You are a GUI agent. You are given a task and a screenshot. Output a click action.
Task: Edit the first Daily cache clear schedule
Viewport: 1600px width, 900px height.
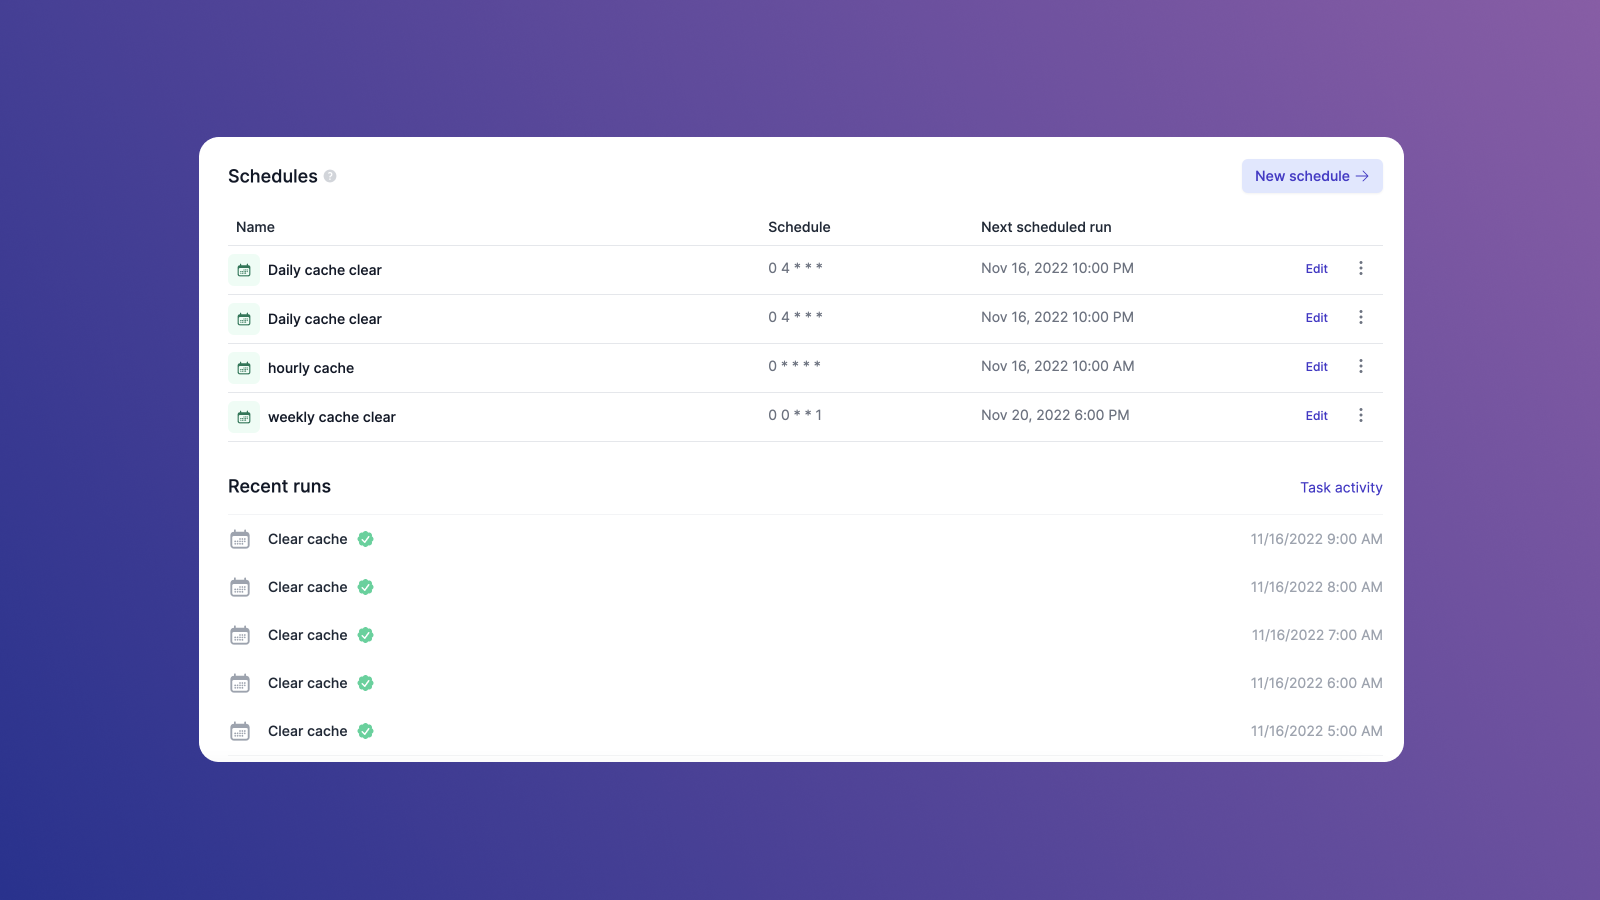coord(1316,269)
